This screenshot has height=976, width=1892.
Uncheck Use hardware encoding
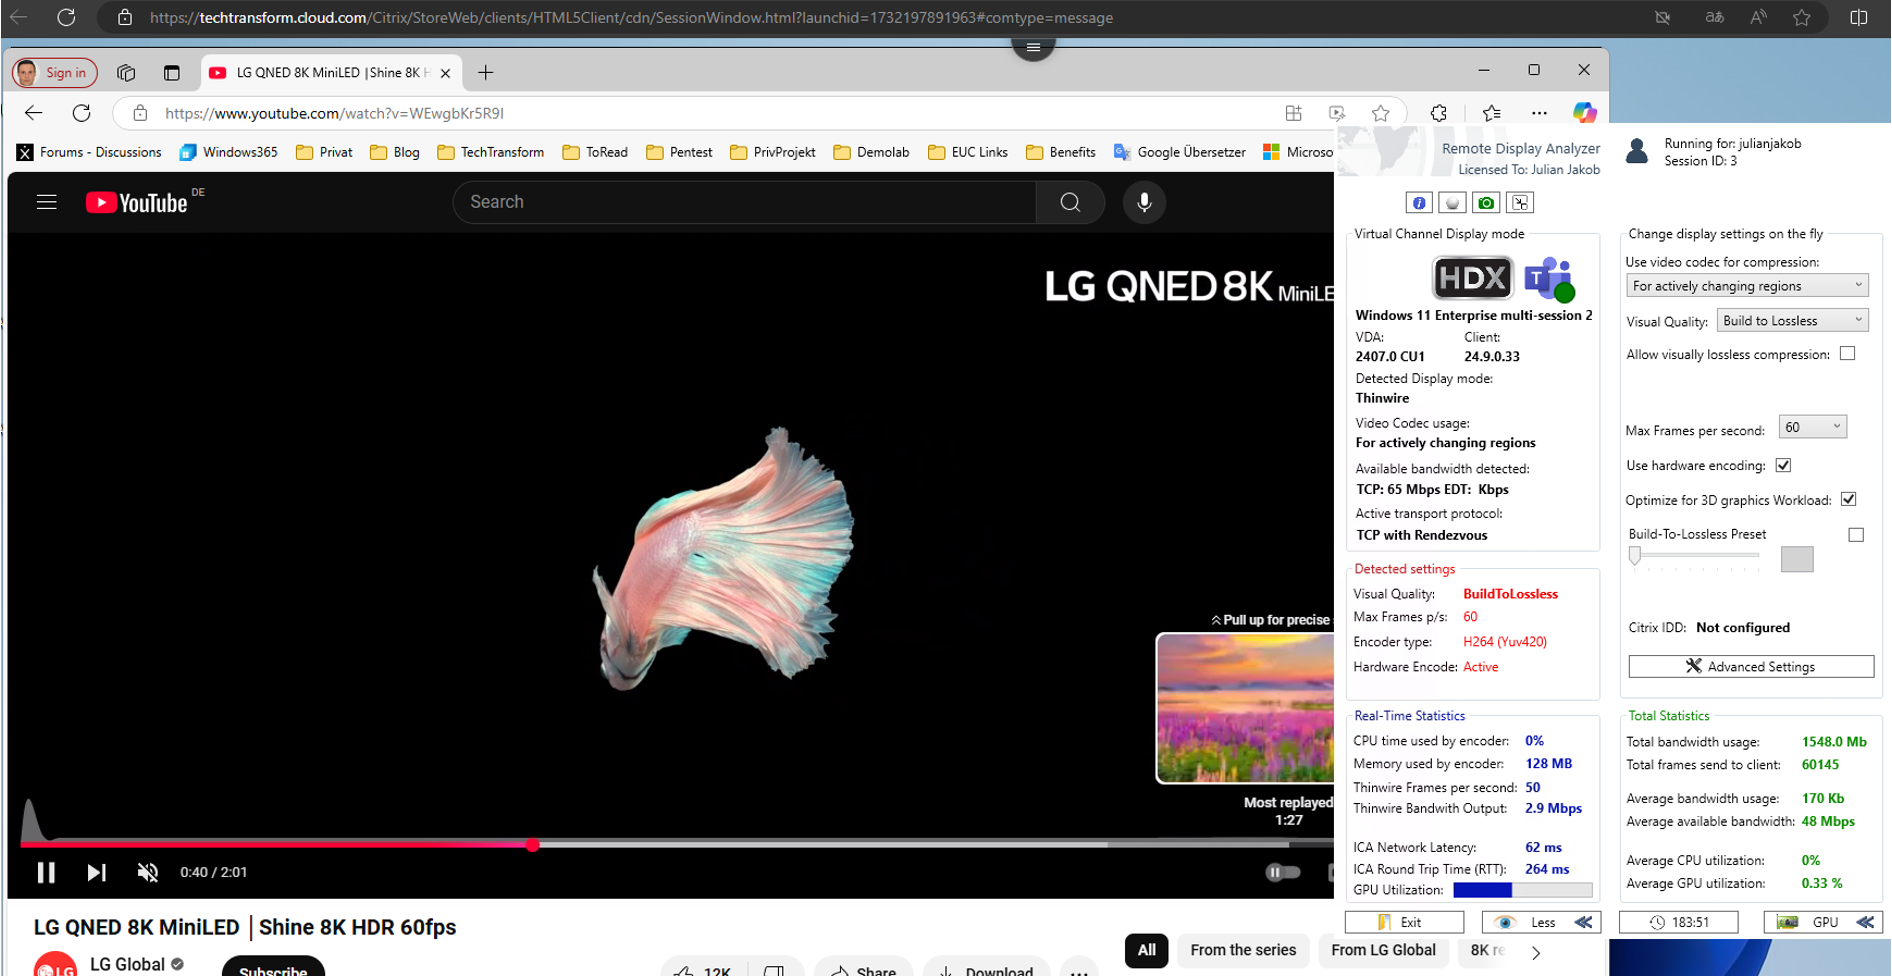point(1783,465)
